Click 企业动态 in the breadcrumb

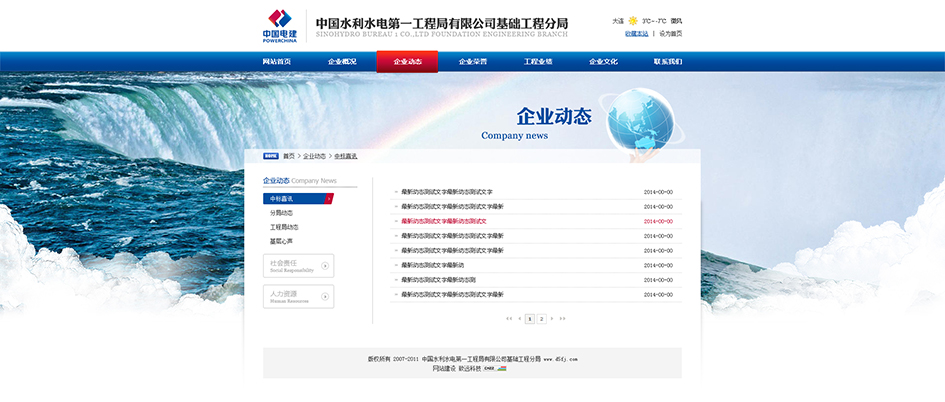point(314,156)
